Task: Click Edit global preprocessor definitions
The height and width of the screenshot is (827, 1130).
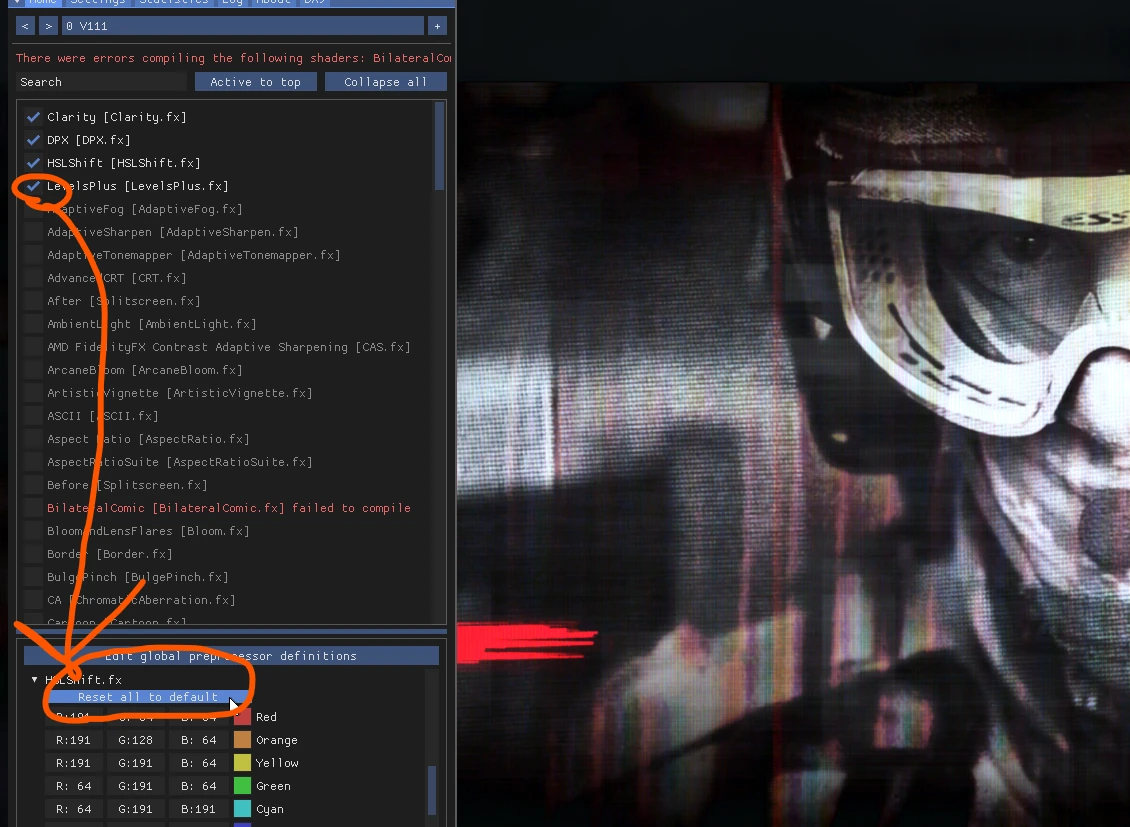Action: tap(231, 656)
